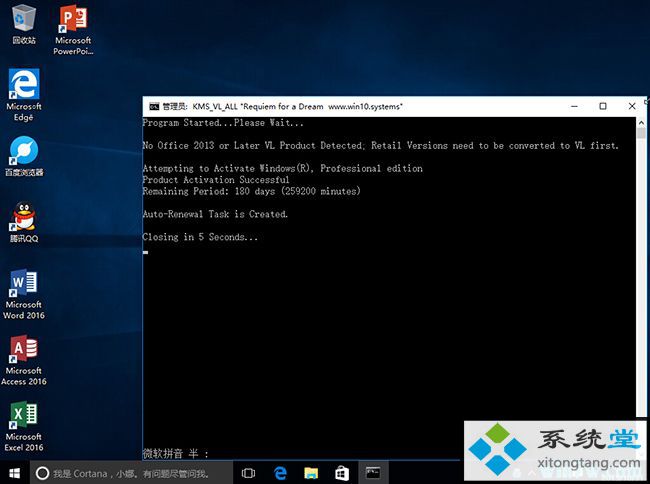
Task: Click the console scrollbar up arrow
Action: (641, 123)
